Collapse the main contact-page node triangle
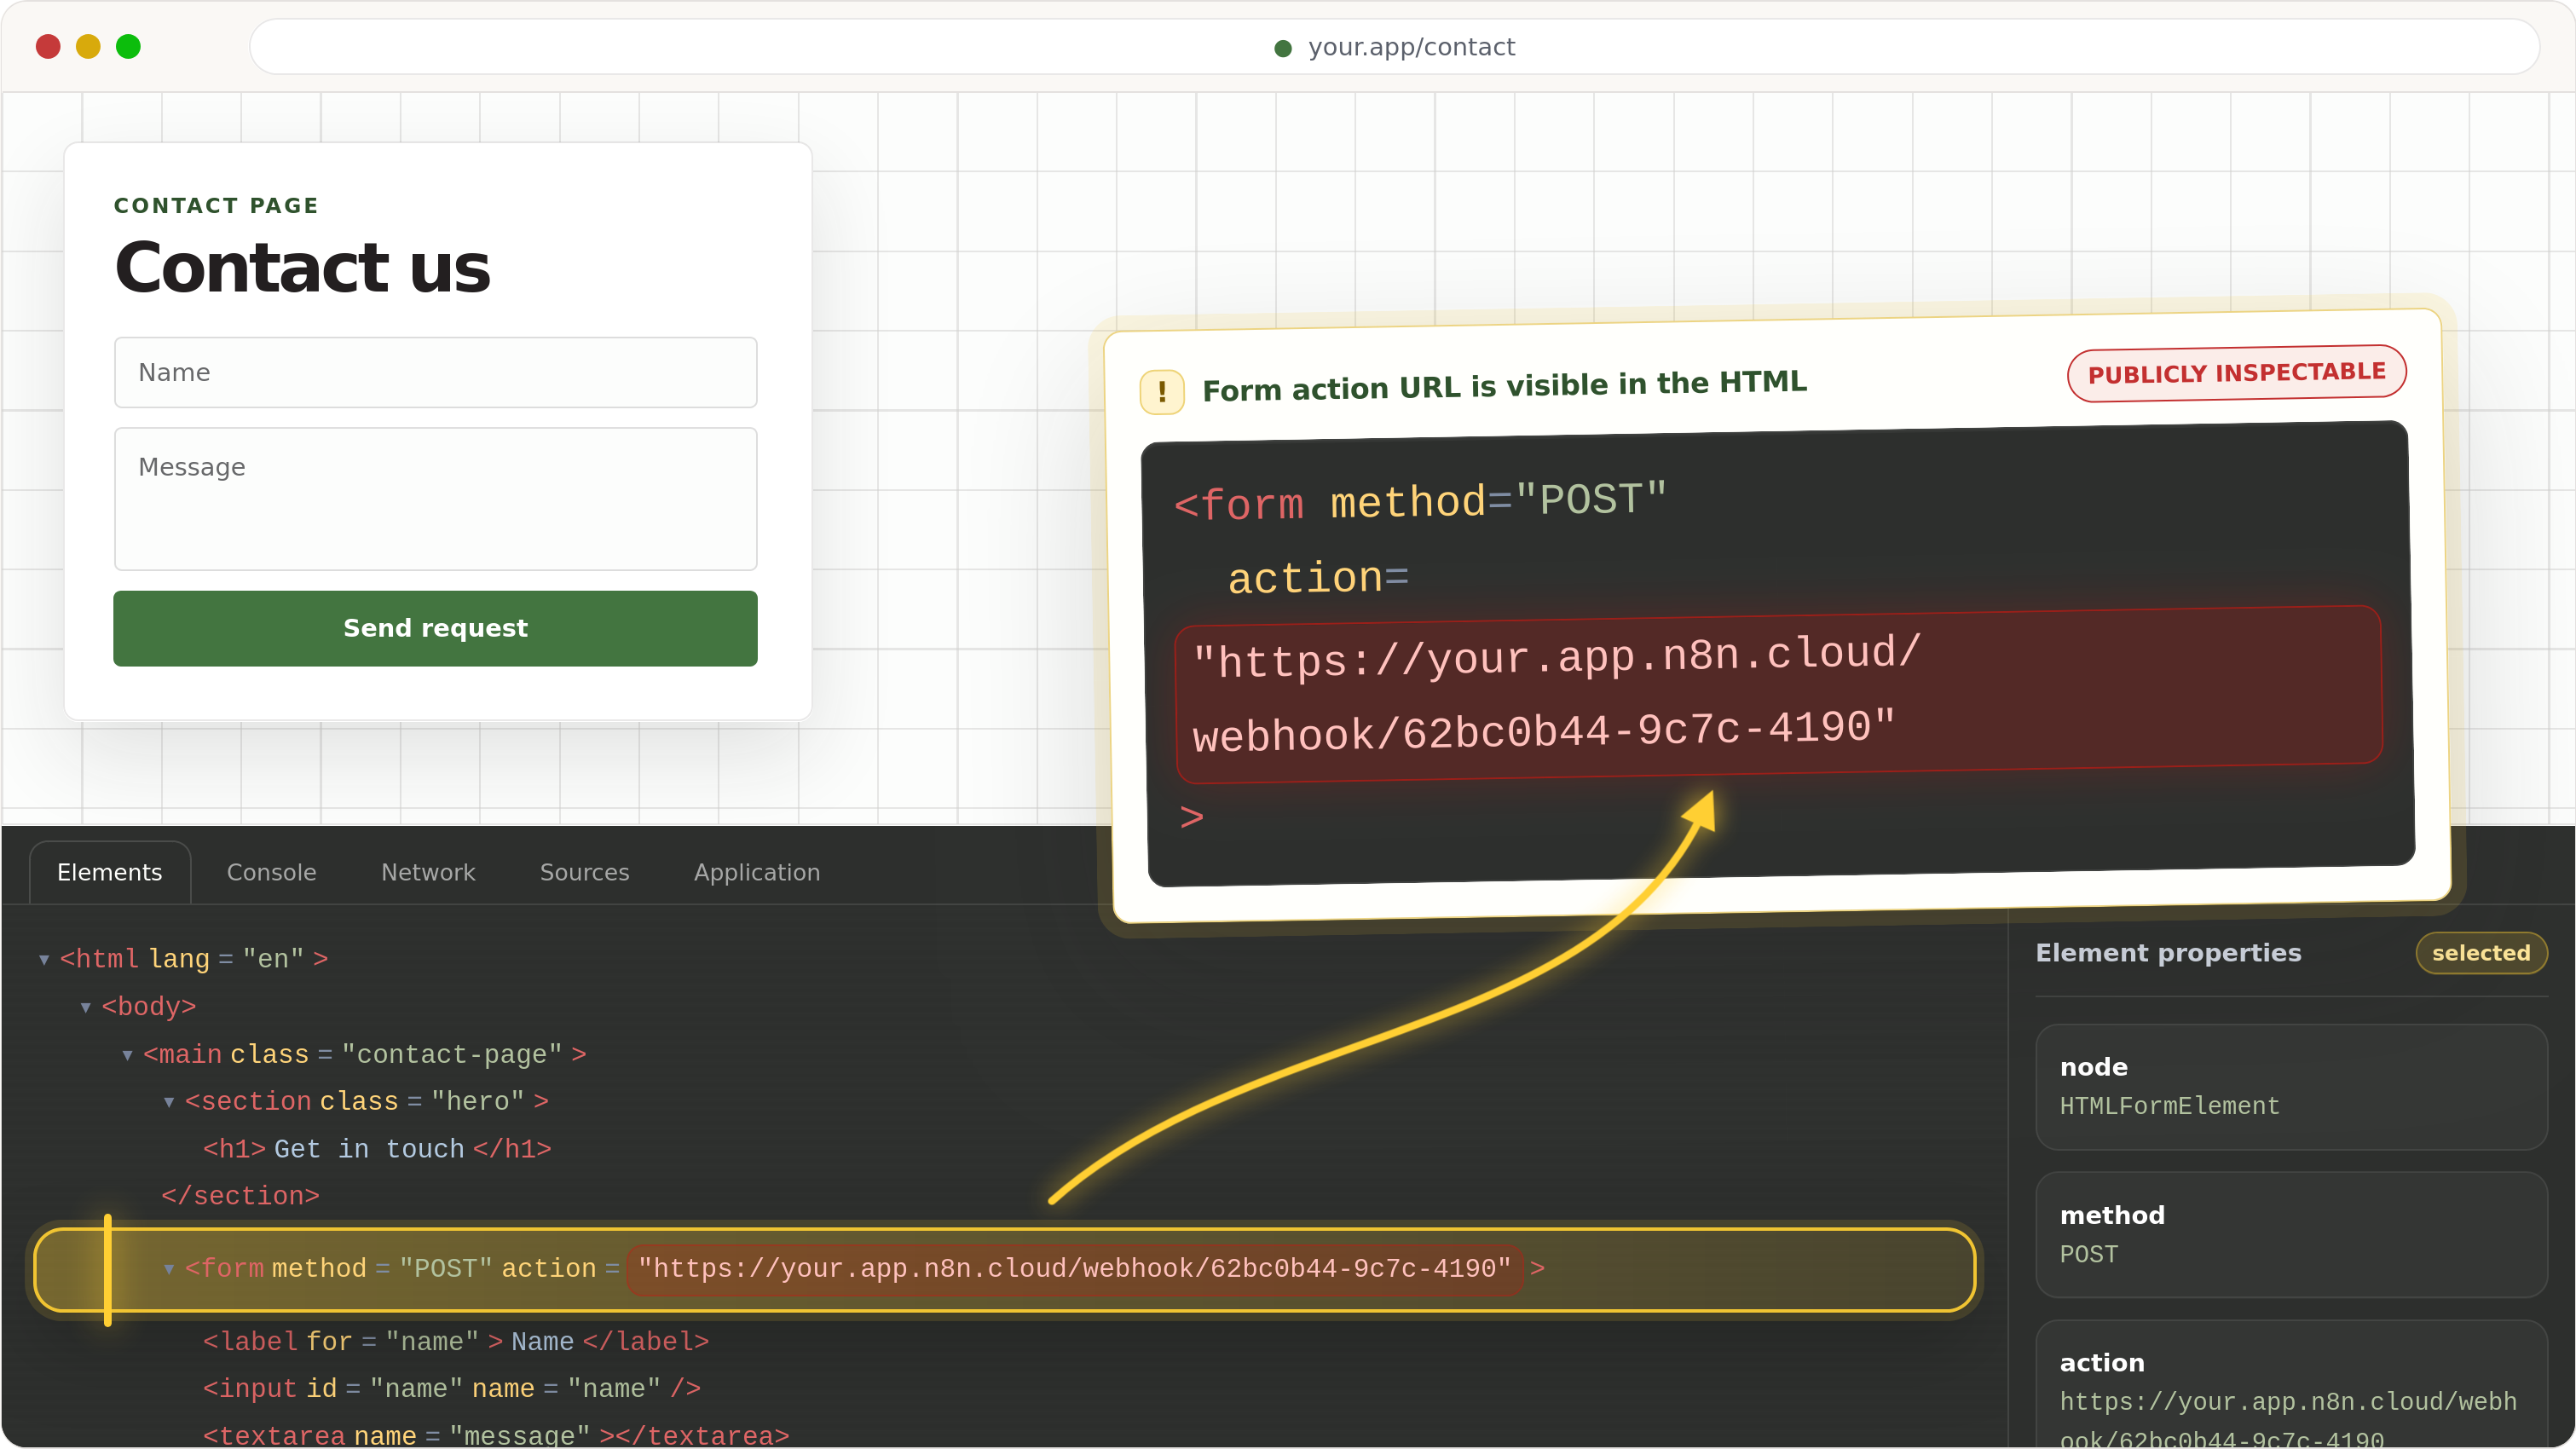Viewport: 2576px width, 1449px height. coord(127,1055)
